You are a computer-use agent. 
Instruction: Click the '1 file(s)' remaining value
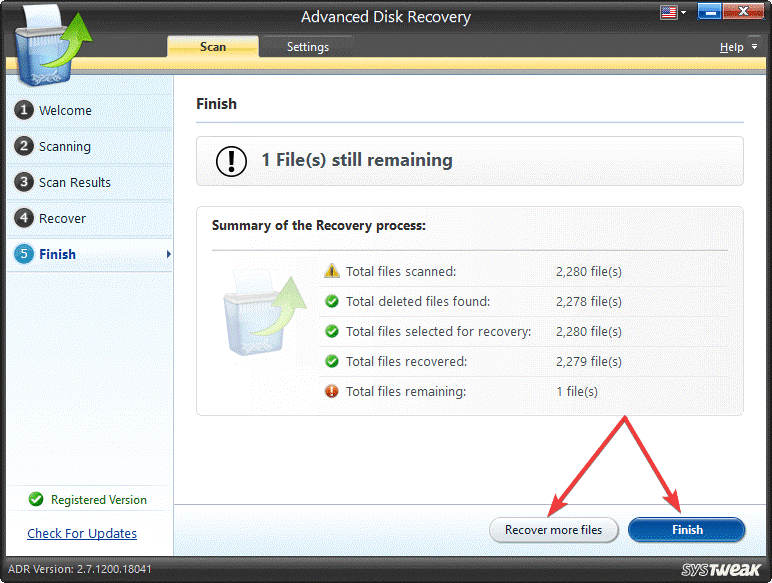coord(577,391)
